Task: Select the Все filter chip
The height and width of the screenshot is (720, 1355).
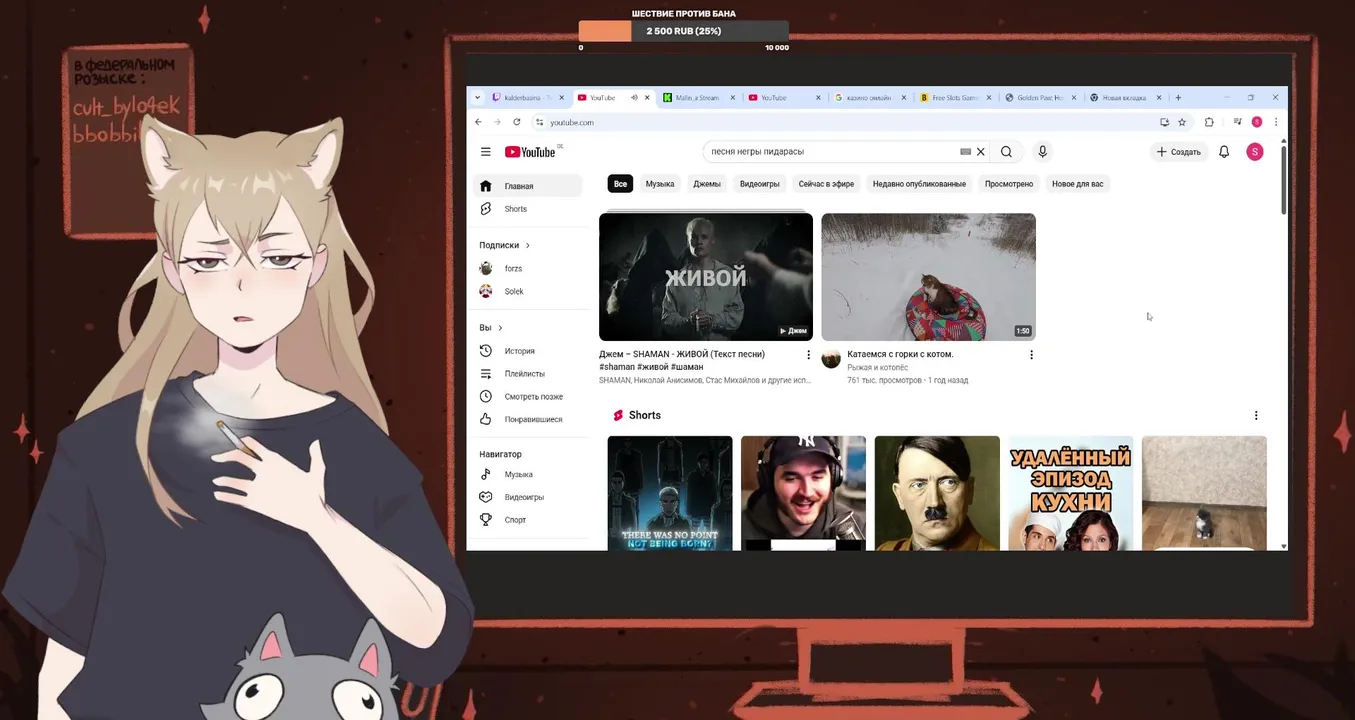Action: point(620,184)
